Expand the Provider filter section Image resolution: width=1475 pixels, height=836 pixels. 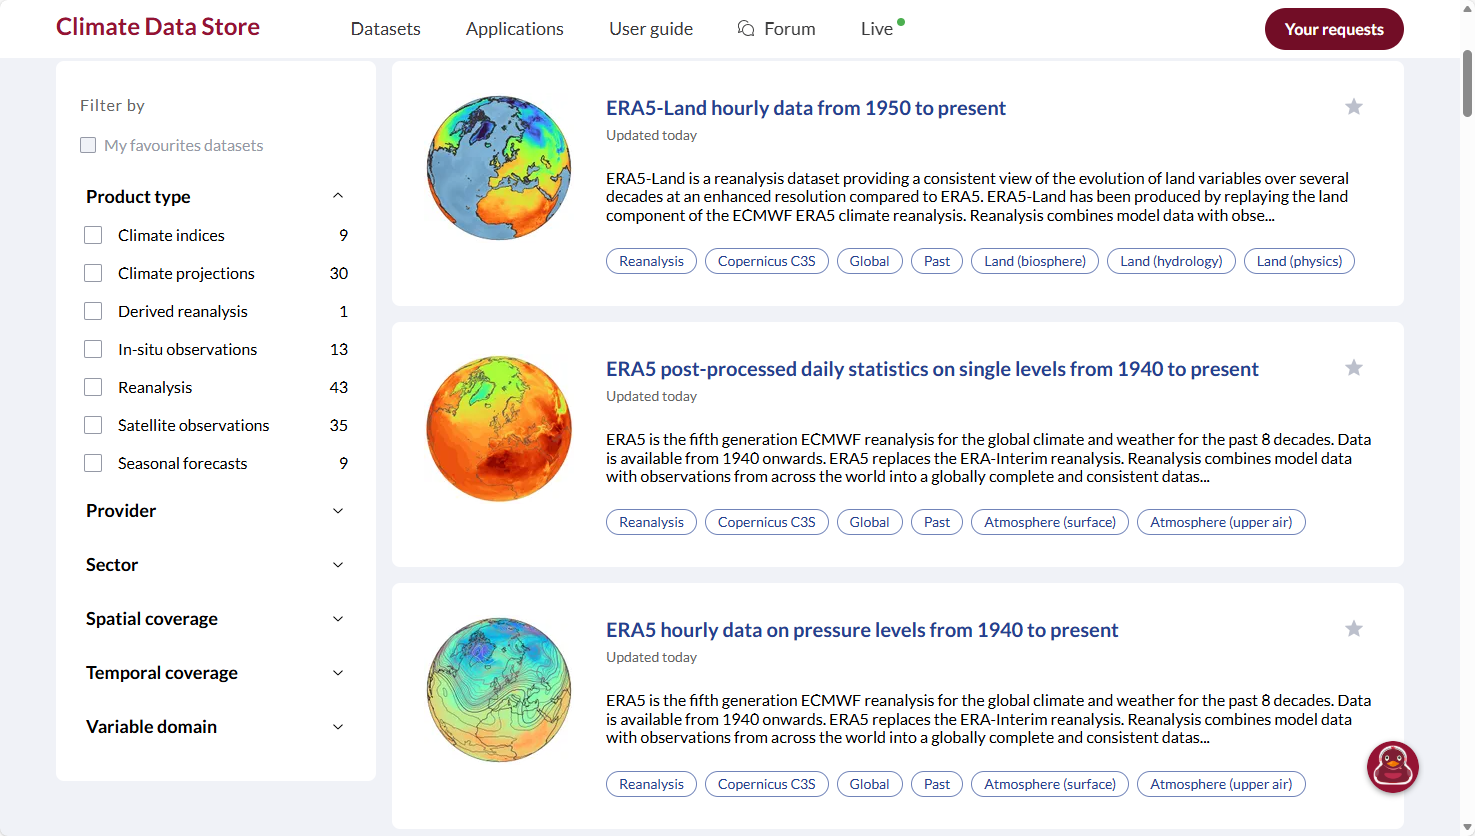click(338, 511)
